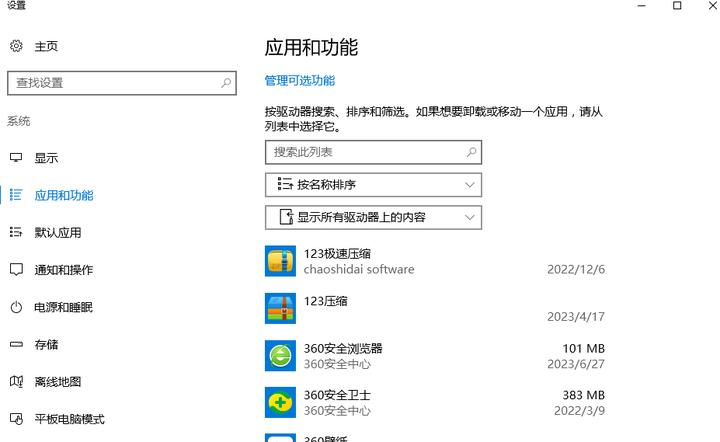
Task: Select 应用和功能 in the sidebar
Action: point(64,195)
